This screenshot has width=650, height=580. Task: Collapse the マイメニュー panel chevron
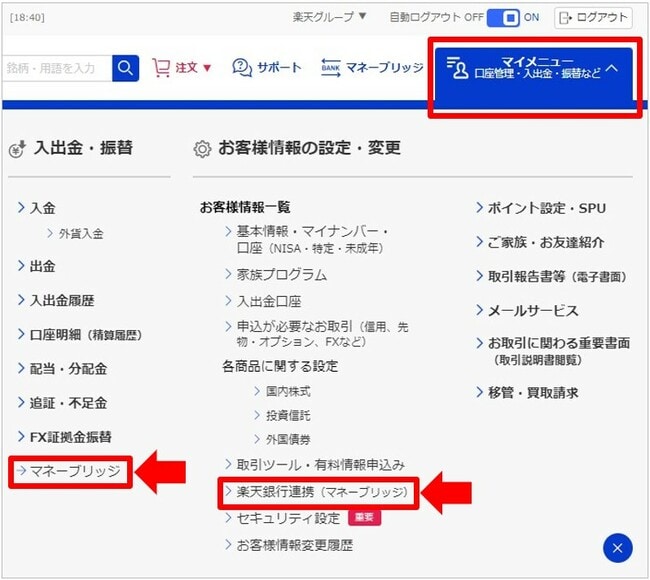coord(612,68)
